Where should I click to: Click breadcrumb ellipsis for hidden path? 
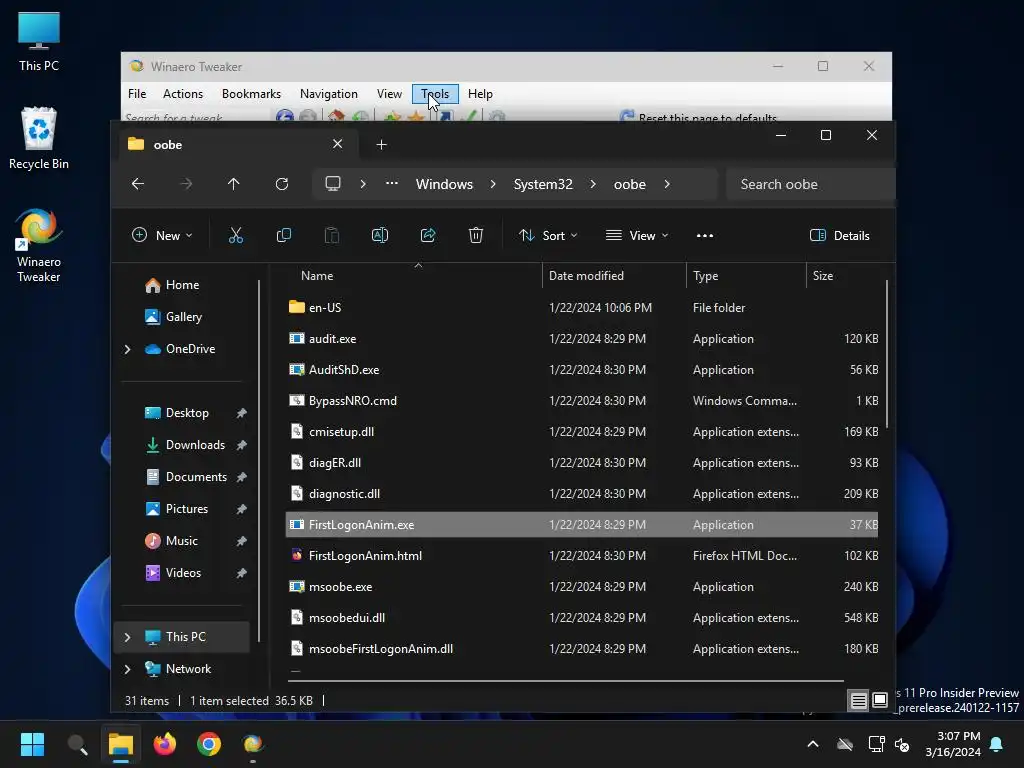(392, 184)
